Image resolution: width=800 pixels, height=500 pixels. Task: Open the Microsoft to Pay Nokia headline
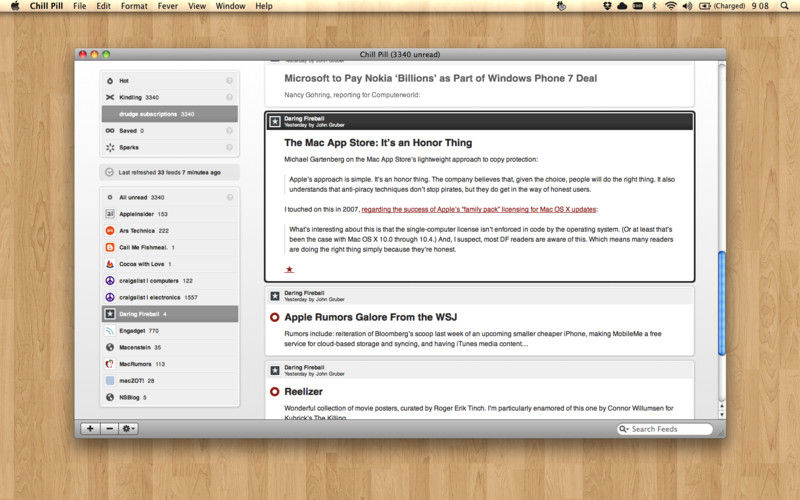point(441,78)
